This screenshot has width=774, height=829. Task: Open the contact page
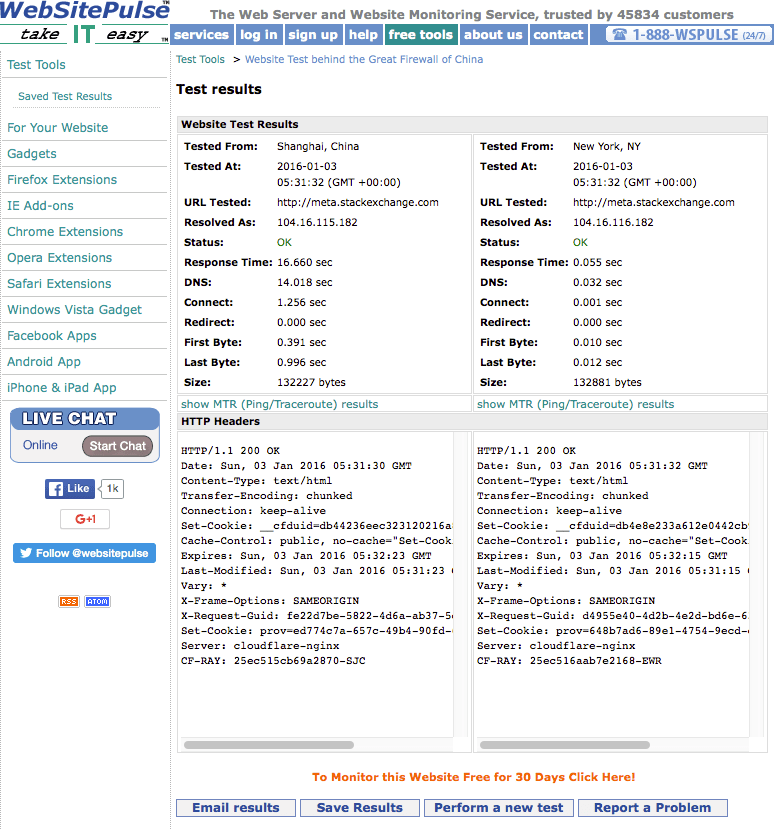(x=558, y=35)
